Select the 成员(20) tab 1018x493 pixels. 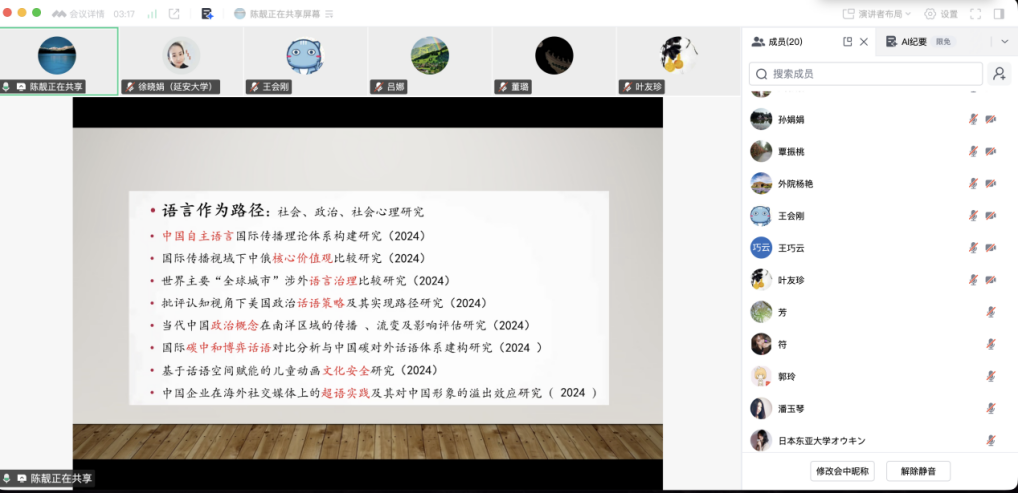point(784,42)
